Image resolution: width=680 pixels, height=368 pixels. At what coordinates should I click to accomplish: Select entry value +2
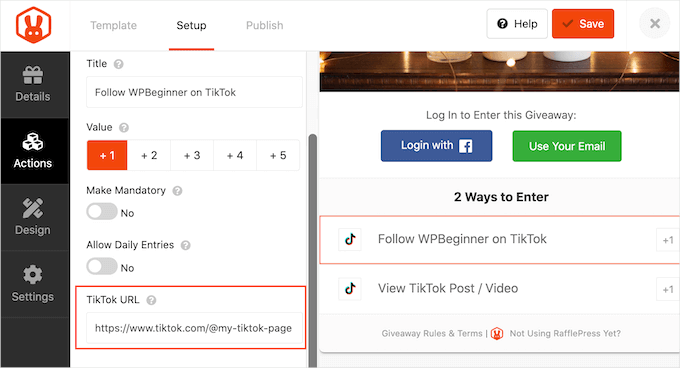[149, 155]
